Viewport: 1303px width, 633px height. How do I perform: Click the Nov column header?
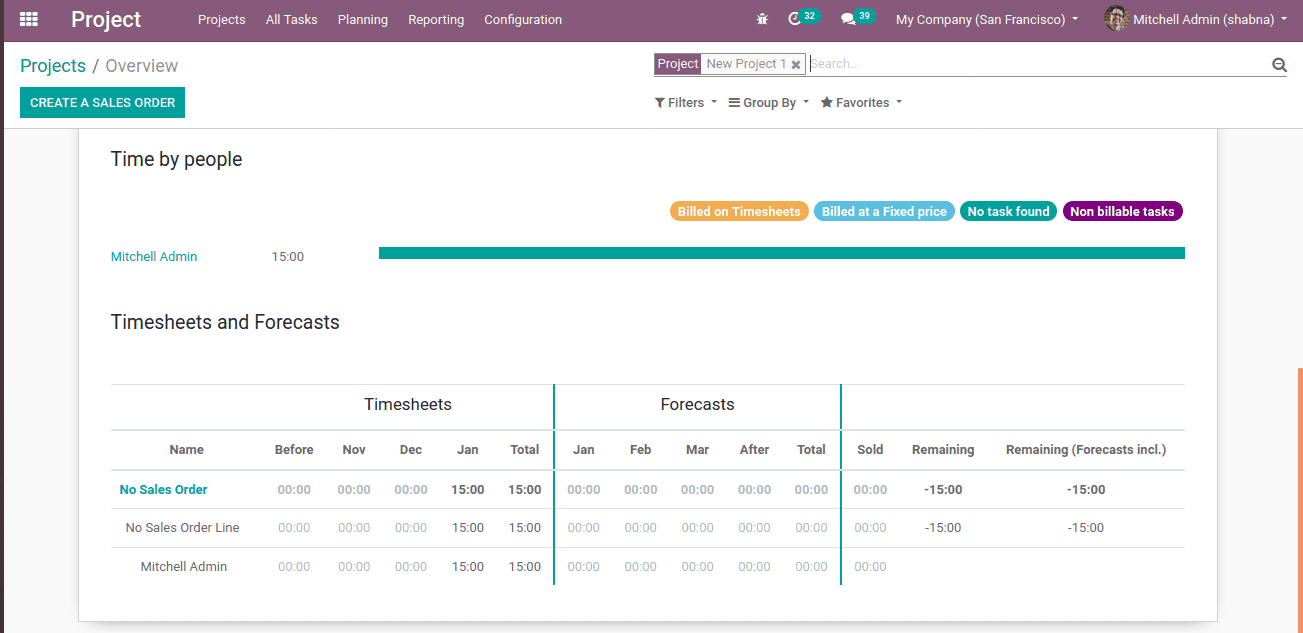(354, 449)
